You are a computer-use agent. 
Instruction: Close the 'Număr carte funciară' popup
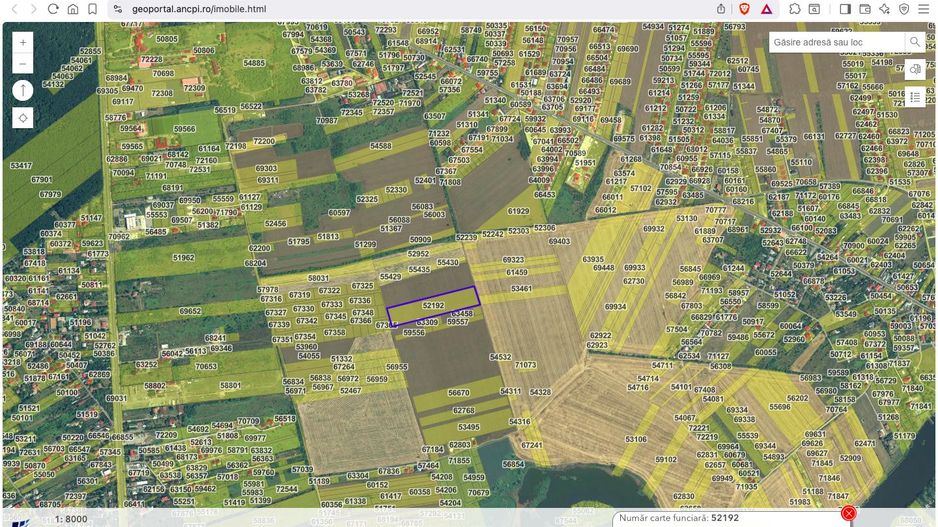(x=848, y=513)
